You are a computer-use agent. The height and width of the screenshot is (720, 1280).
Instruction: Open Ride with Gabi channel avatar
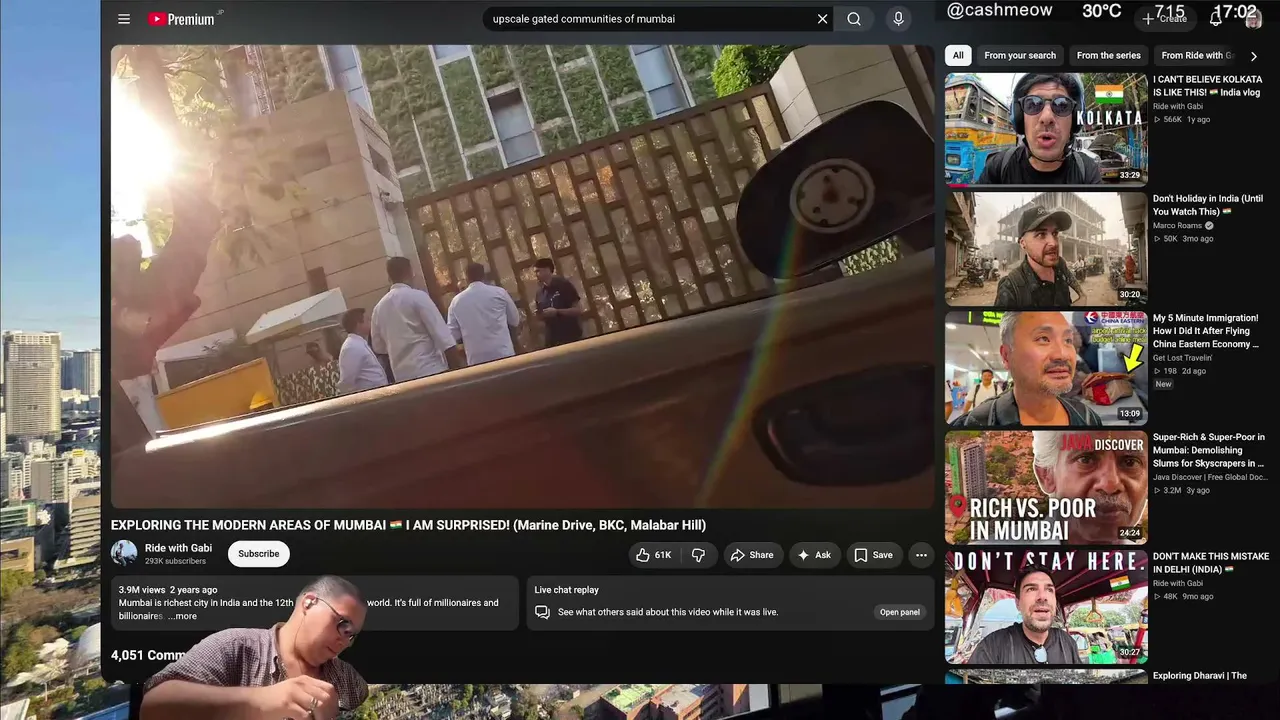(x=124, y=553)
